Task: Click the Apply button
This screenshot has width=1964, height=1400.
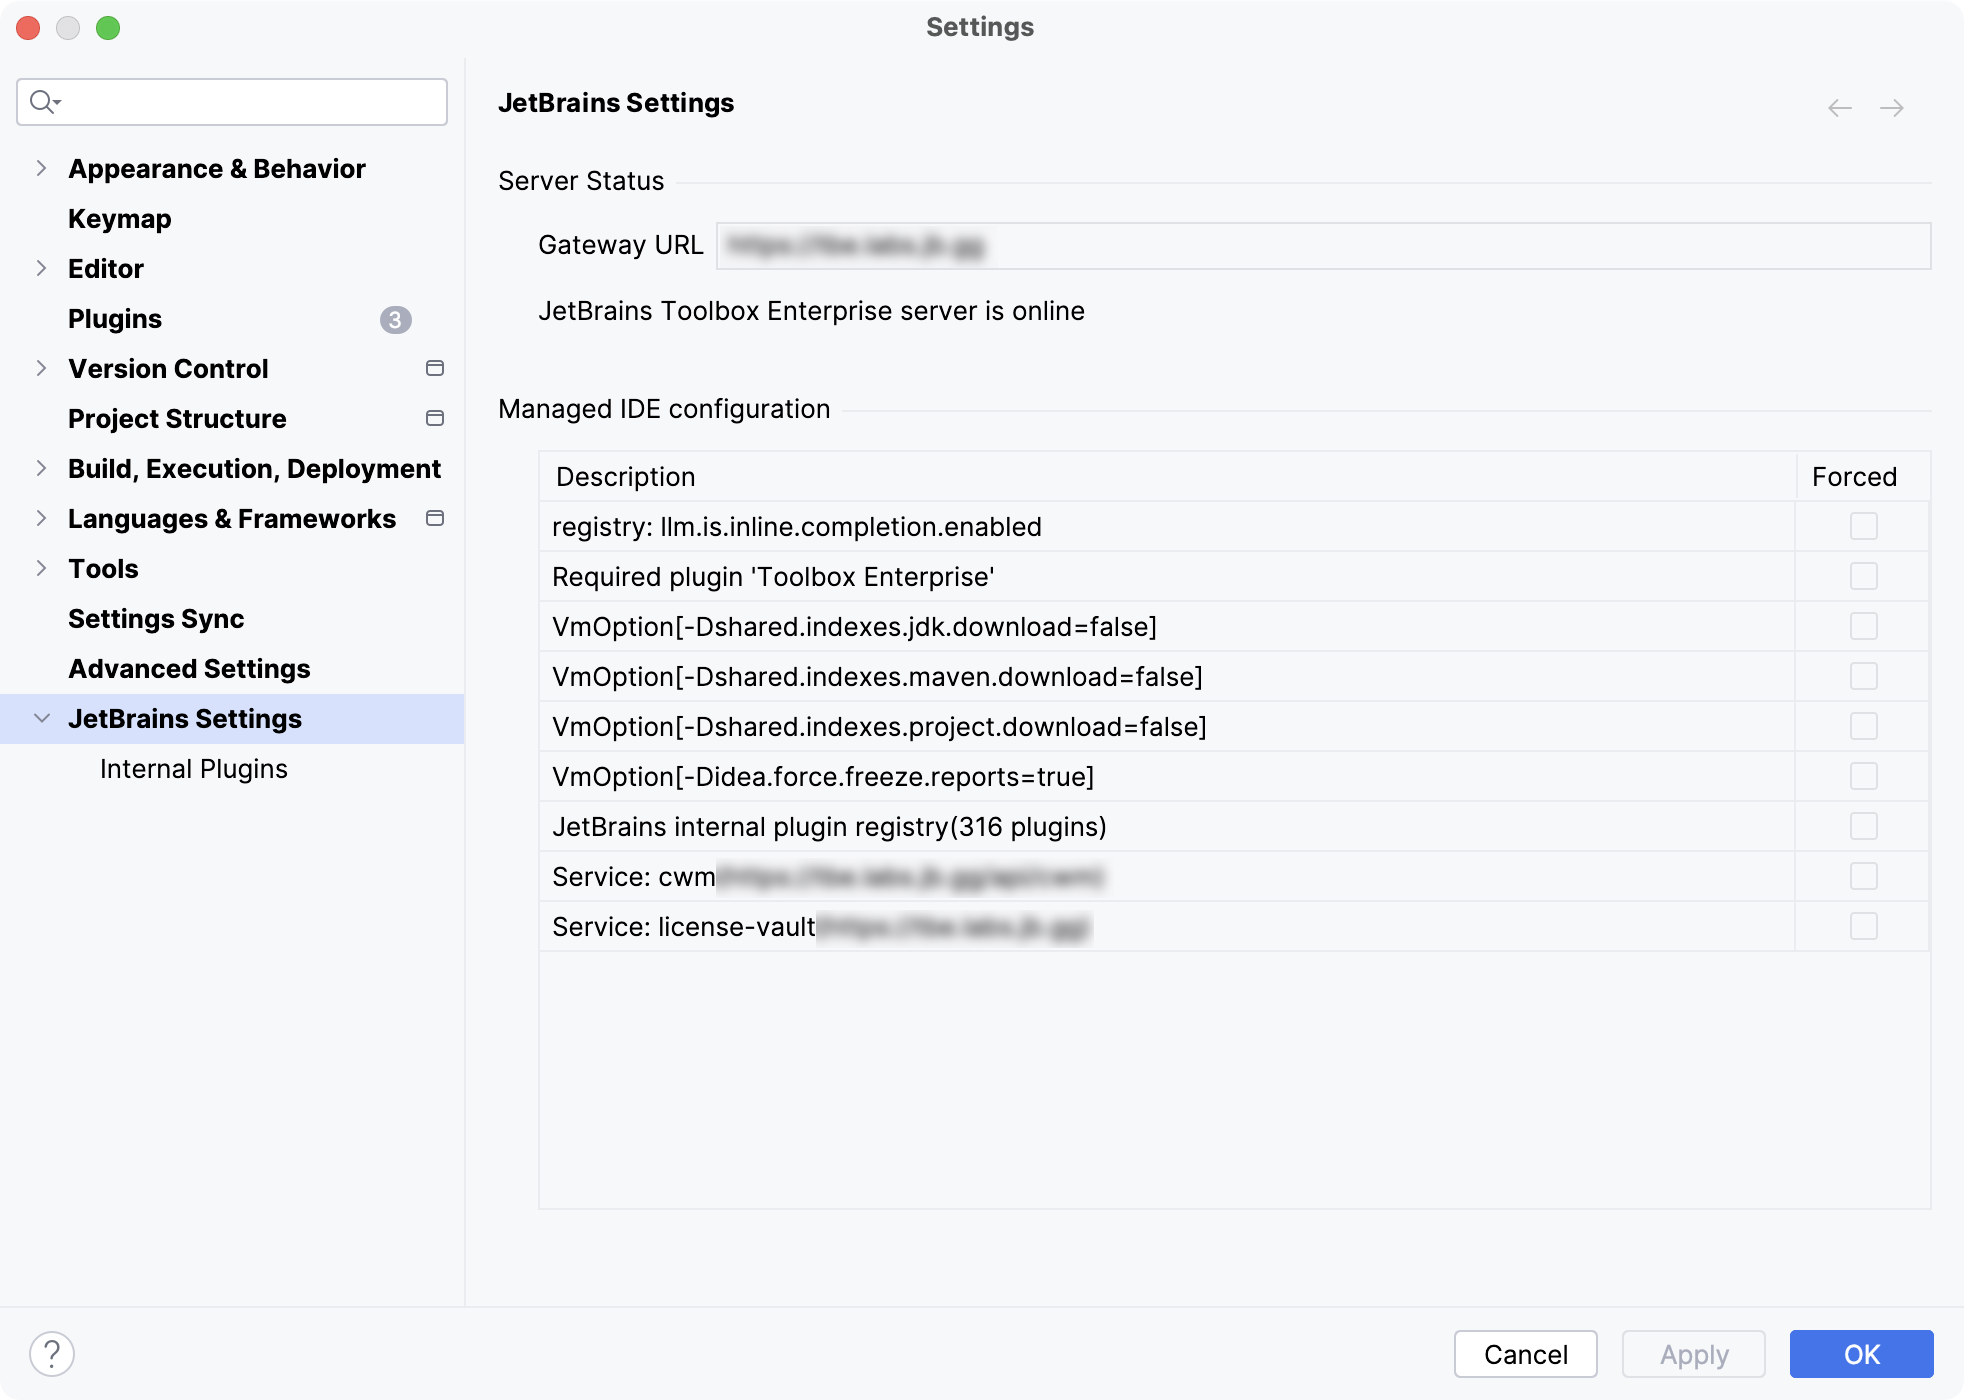Action: point(1694,1354)
